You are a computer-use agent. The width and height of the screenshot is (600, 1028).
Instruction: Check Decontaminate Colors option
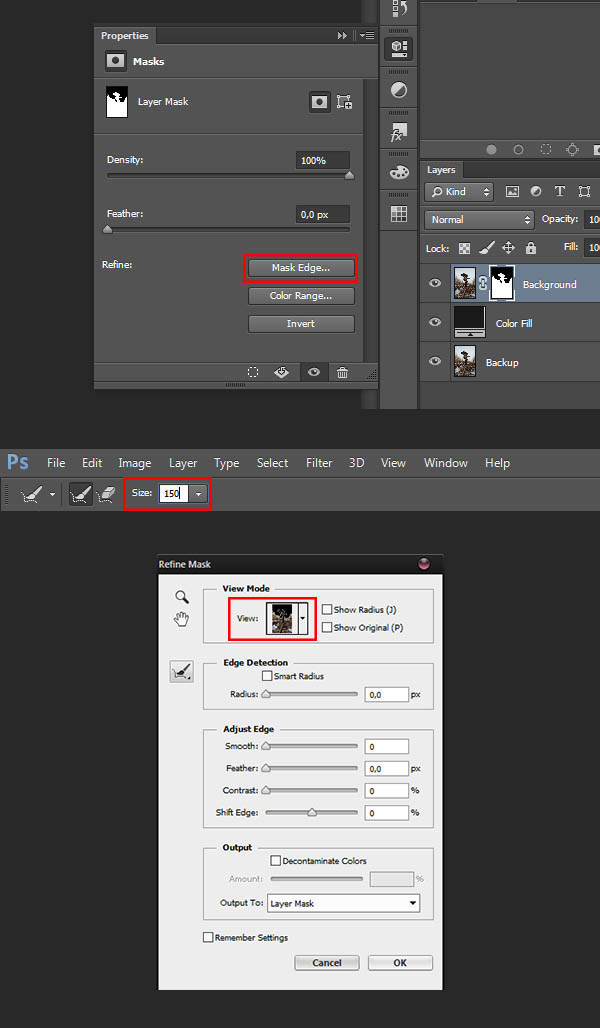(x=276, y=861)
